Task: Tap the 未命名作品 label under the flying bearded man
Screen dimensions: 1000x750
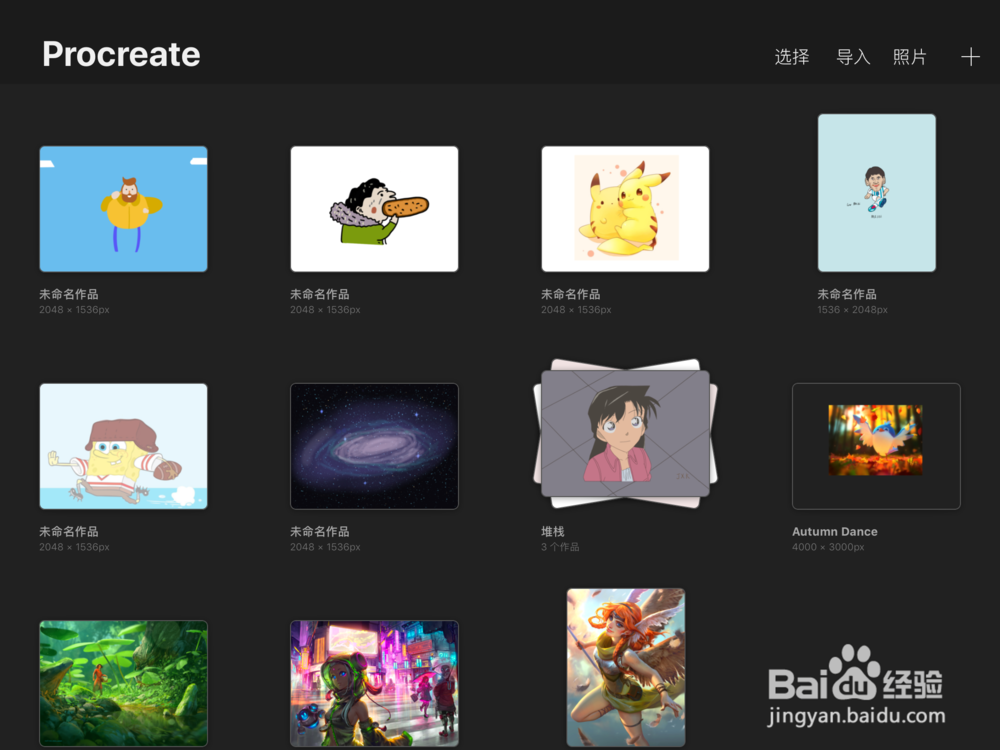Action: (x=69, y=294)
